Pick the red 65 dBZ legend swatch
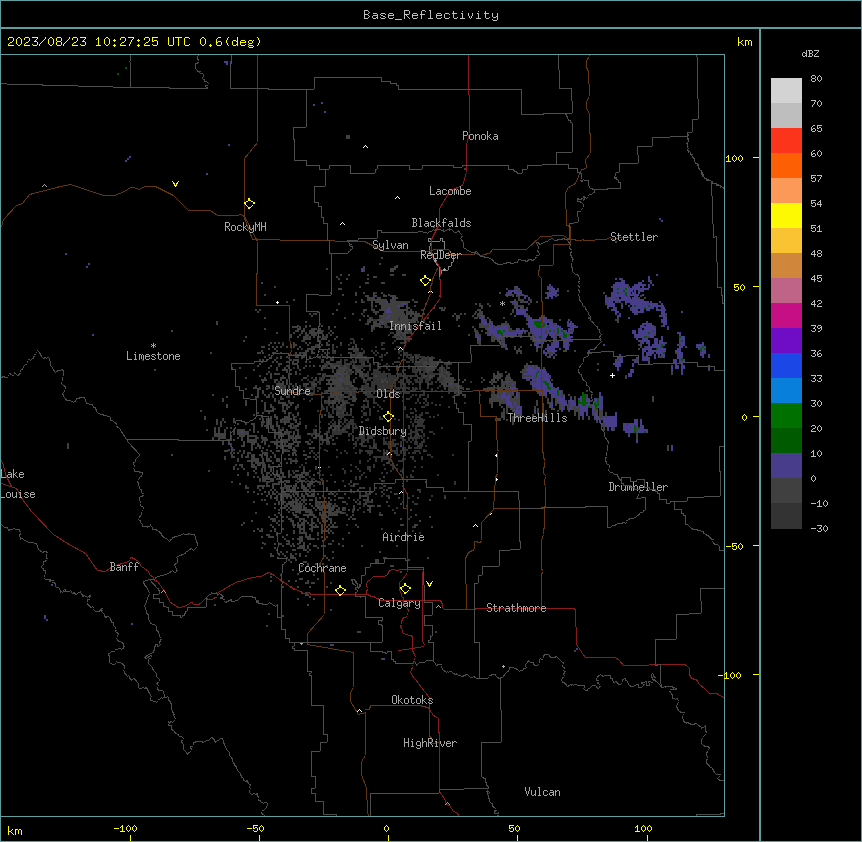 tap(786, 140)
